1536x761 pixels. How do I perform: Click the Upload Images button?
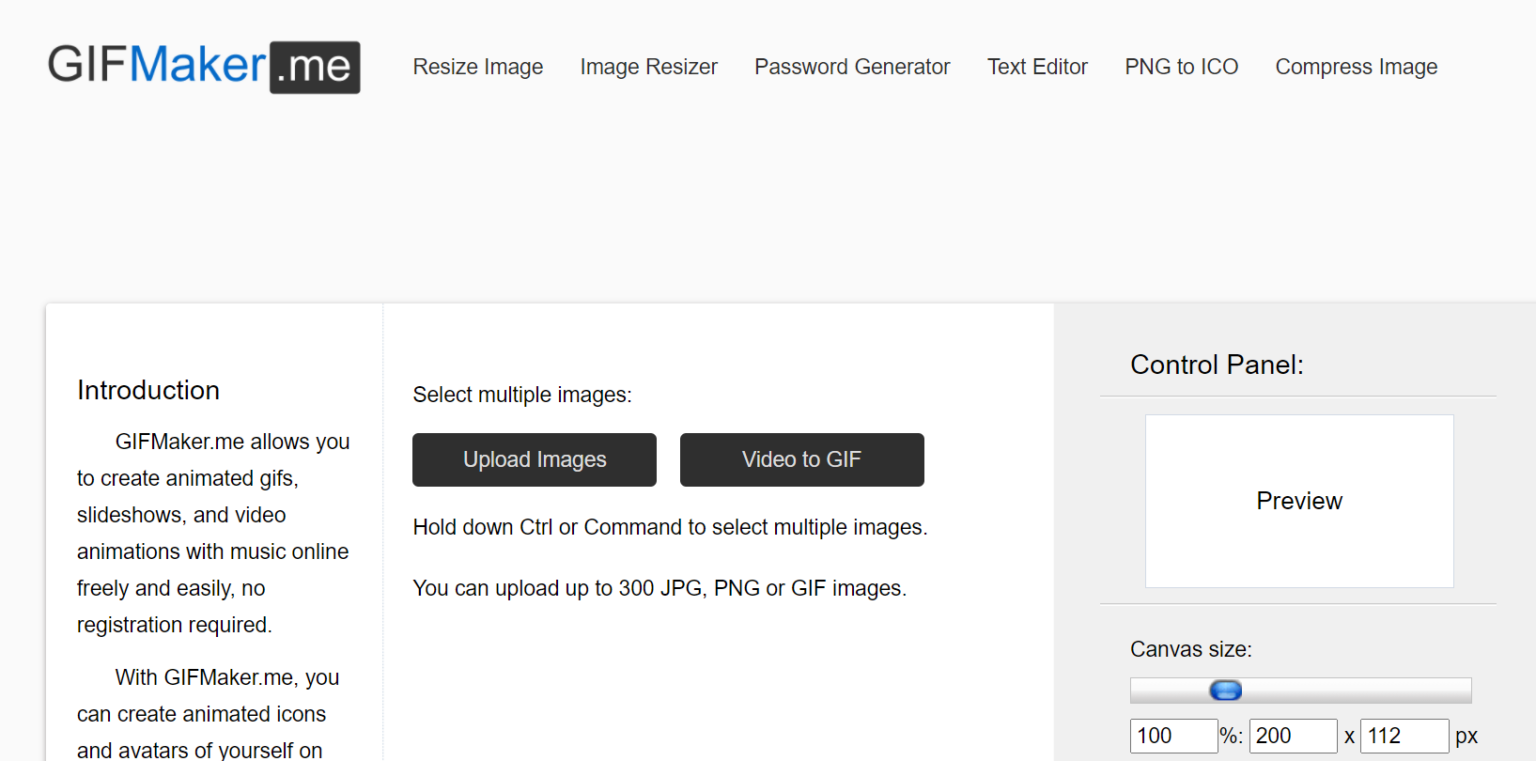[534, 459]
